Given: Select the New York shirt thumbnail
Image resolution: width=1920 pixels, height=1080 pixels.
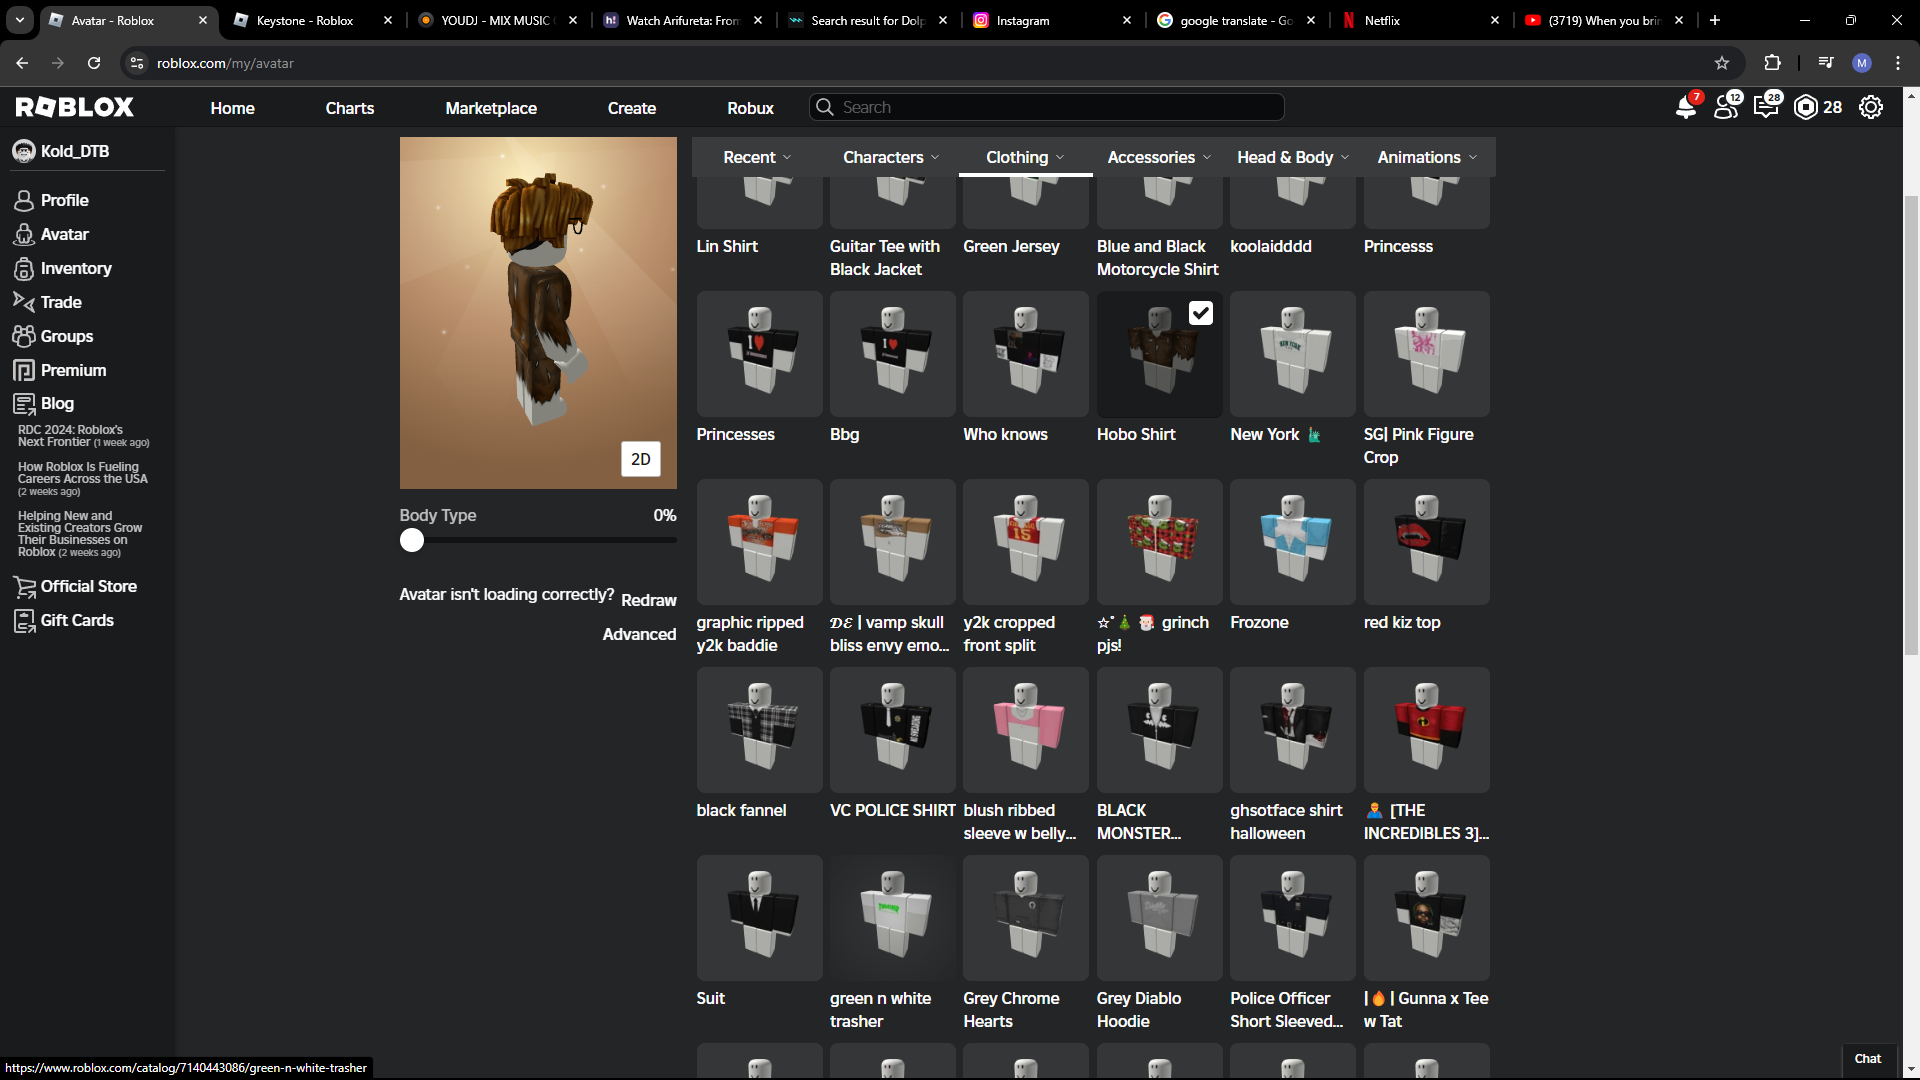Looking at the screenshot, I should coord(1293,354).
